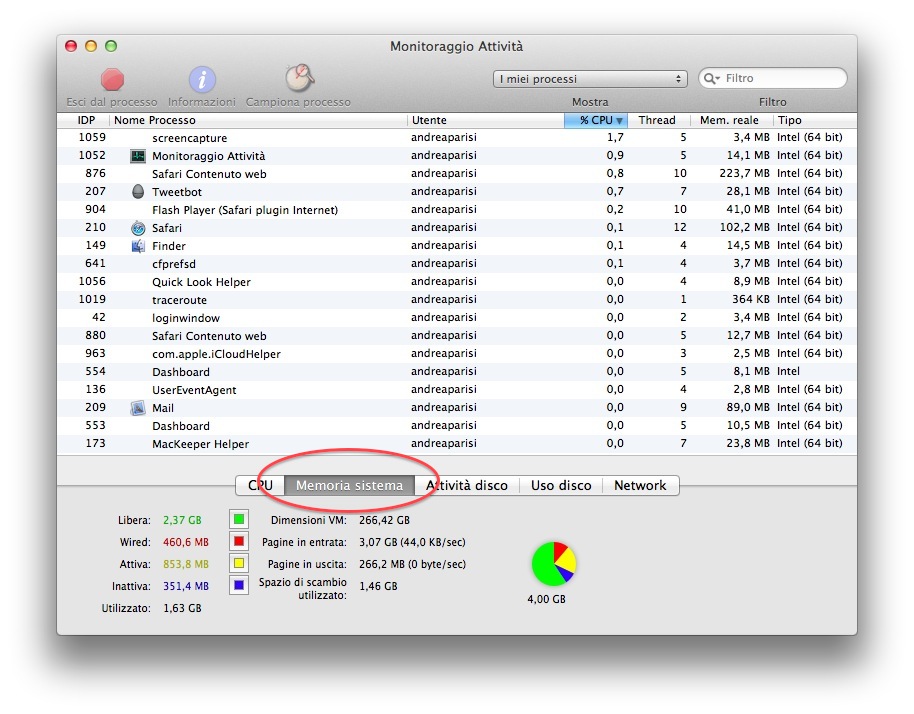Sort by Tipo column header
Screen dimensions: 914x714
tap(814, 120)
